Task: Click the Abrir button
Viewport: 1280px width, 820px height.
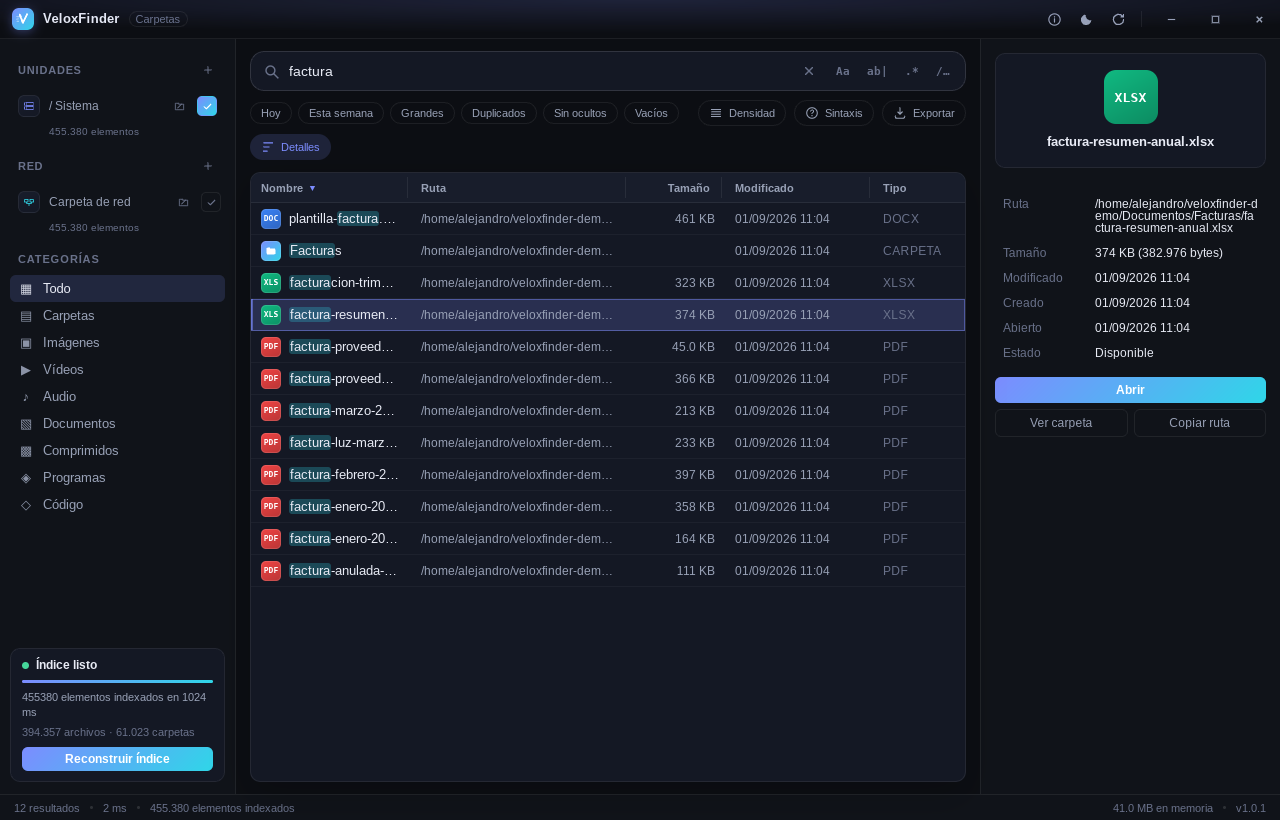Action: point(1130,390)
